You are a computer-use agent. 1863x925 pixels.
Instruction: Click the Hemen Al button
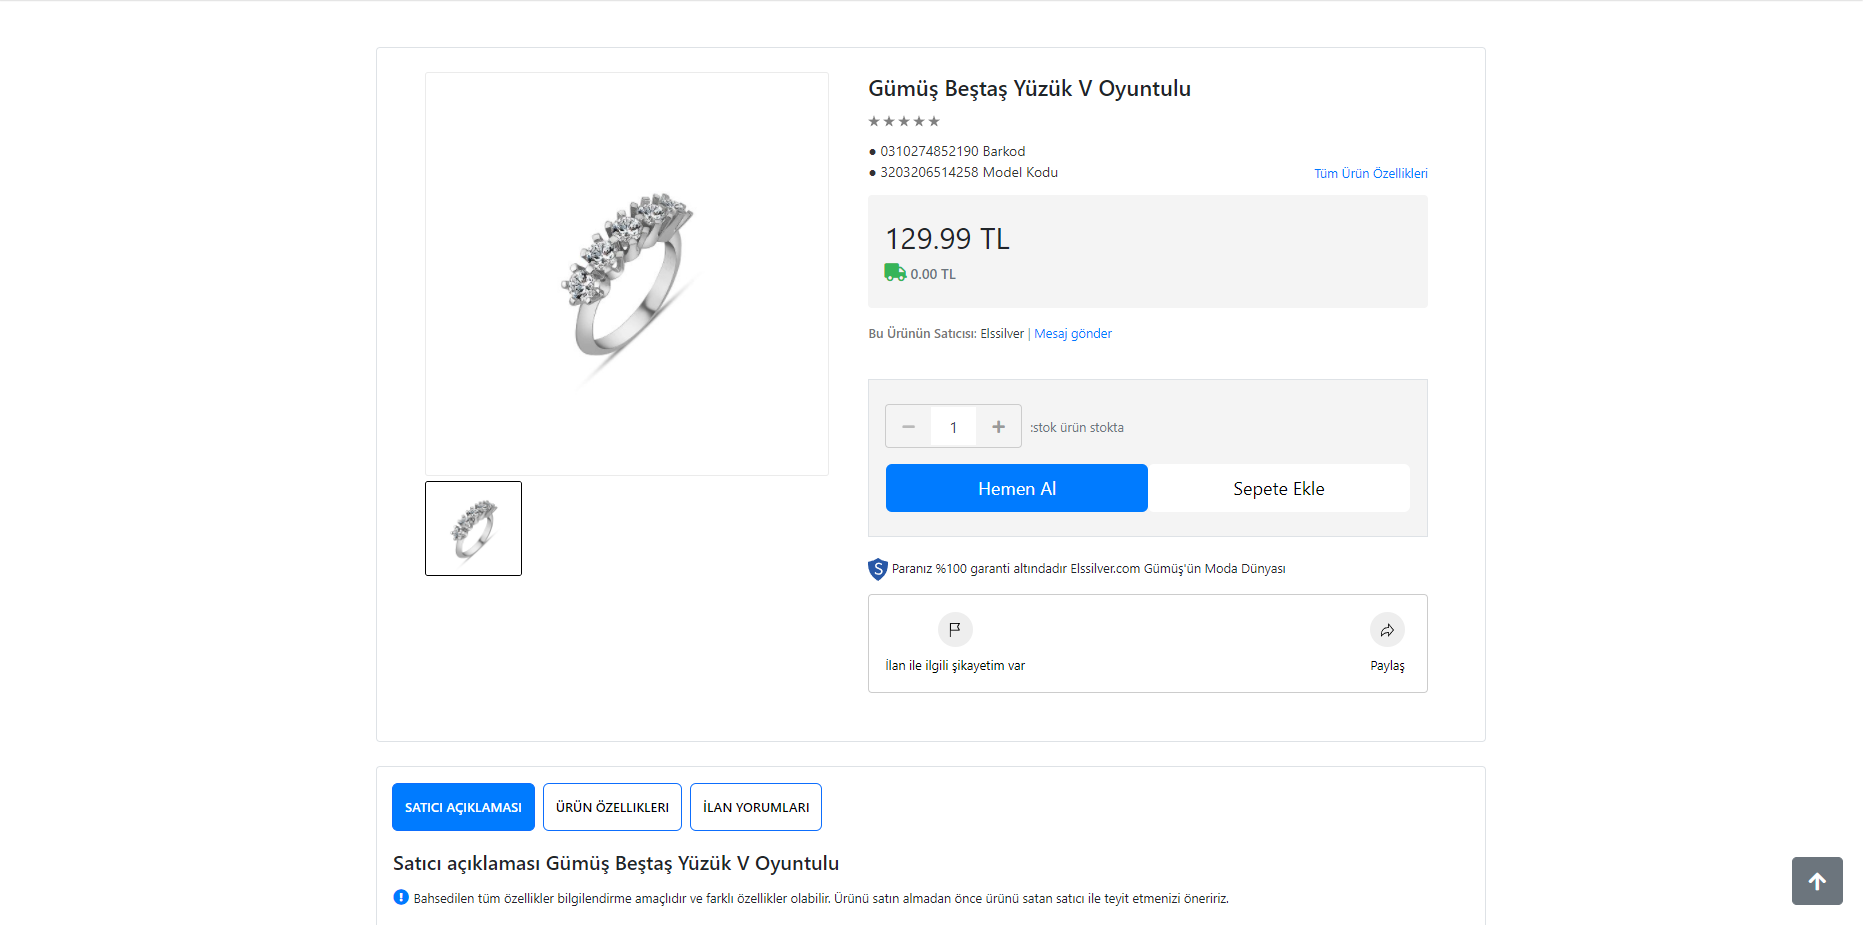coord(1017,488)
